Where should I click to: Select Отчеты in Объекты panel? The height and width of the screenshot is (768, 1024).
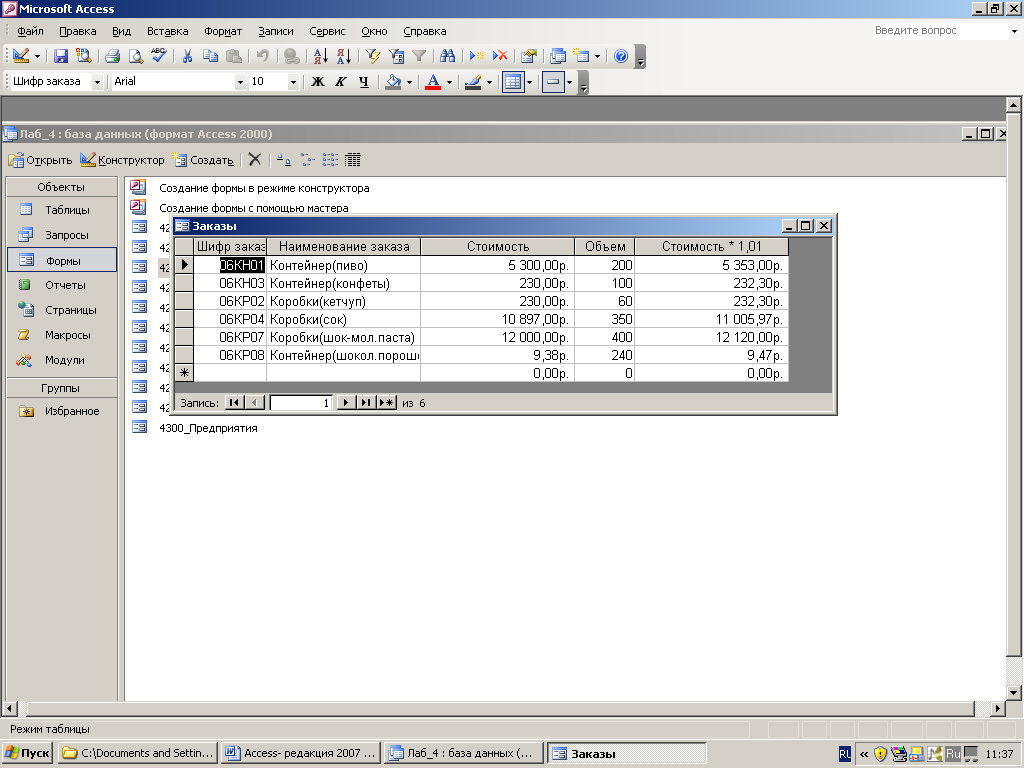(62, 285)
